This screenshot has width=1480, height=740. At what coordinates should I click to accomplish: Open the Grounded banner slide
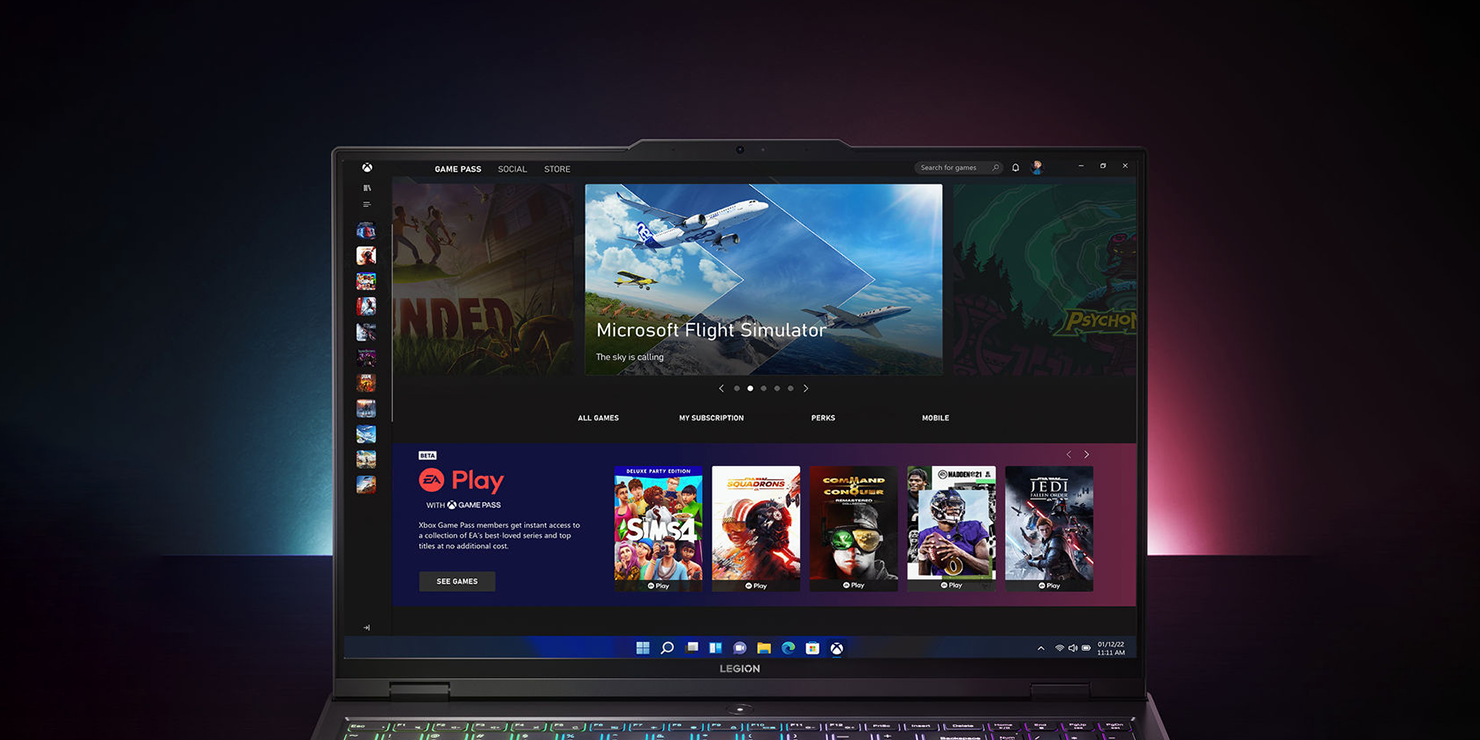(x=483, y=279)
